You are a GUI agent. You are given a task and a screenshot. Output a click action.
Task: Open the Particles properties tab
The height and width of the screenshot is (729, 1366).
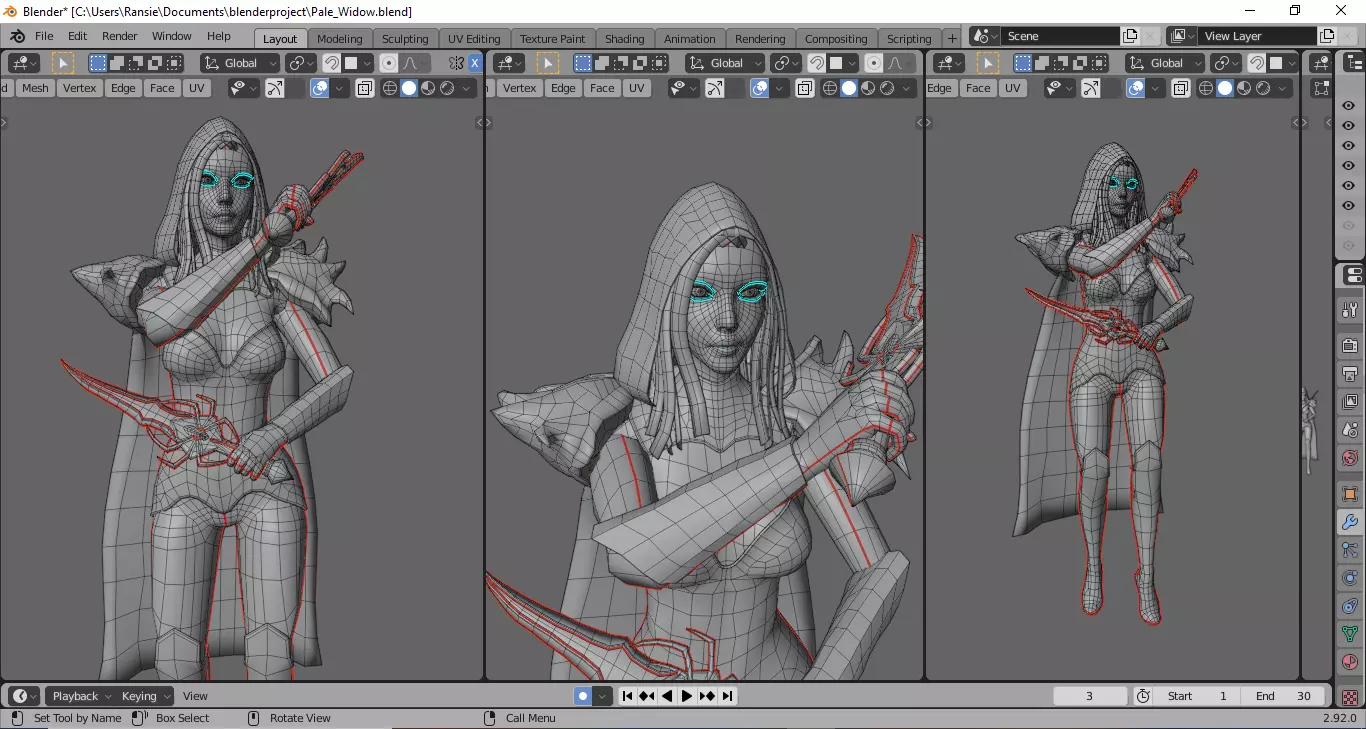(x=1350, y=550)
